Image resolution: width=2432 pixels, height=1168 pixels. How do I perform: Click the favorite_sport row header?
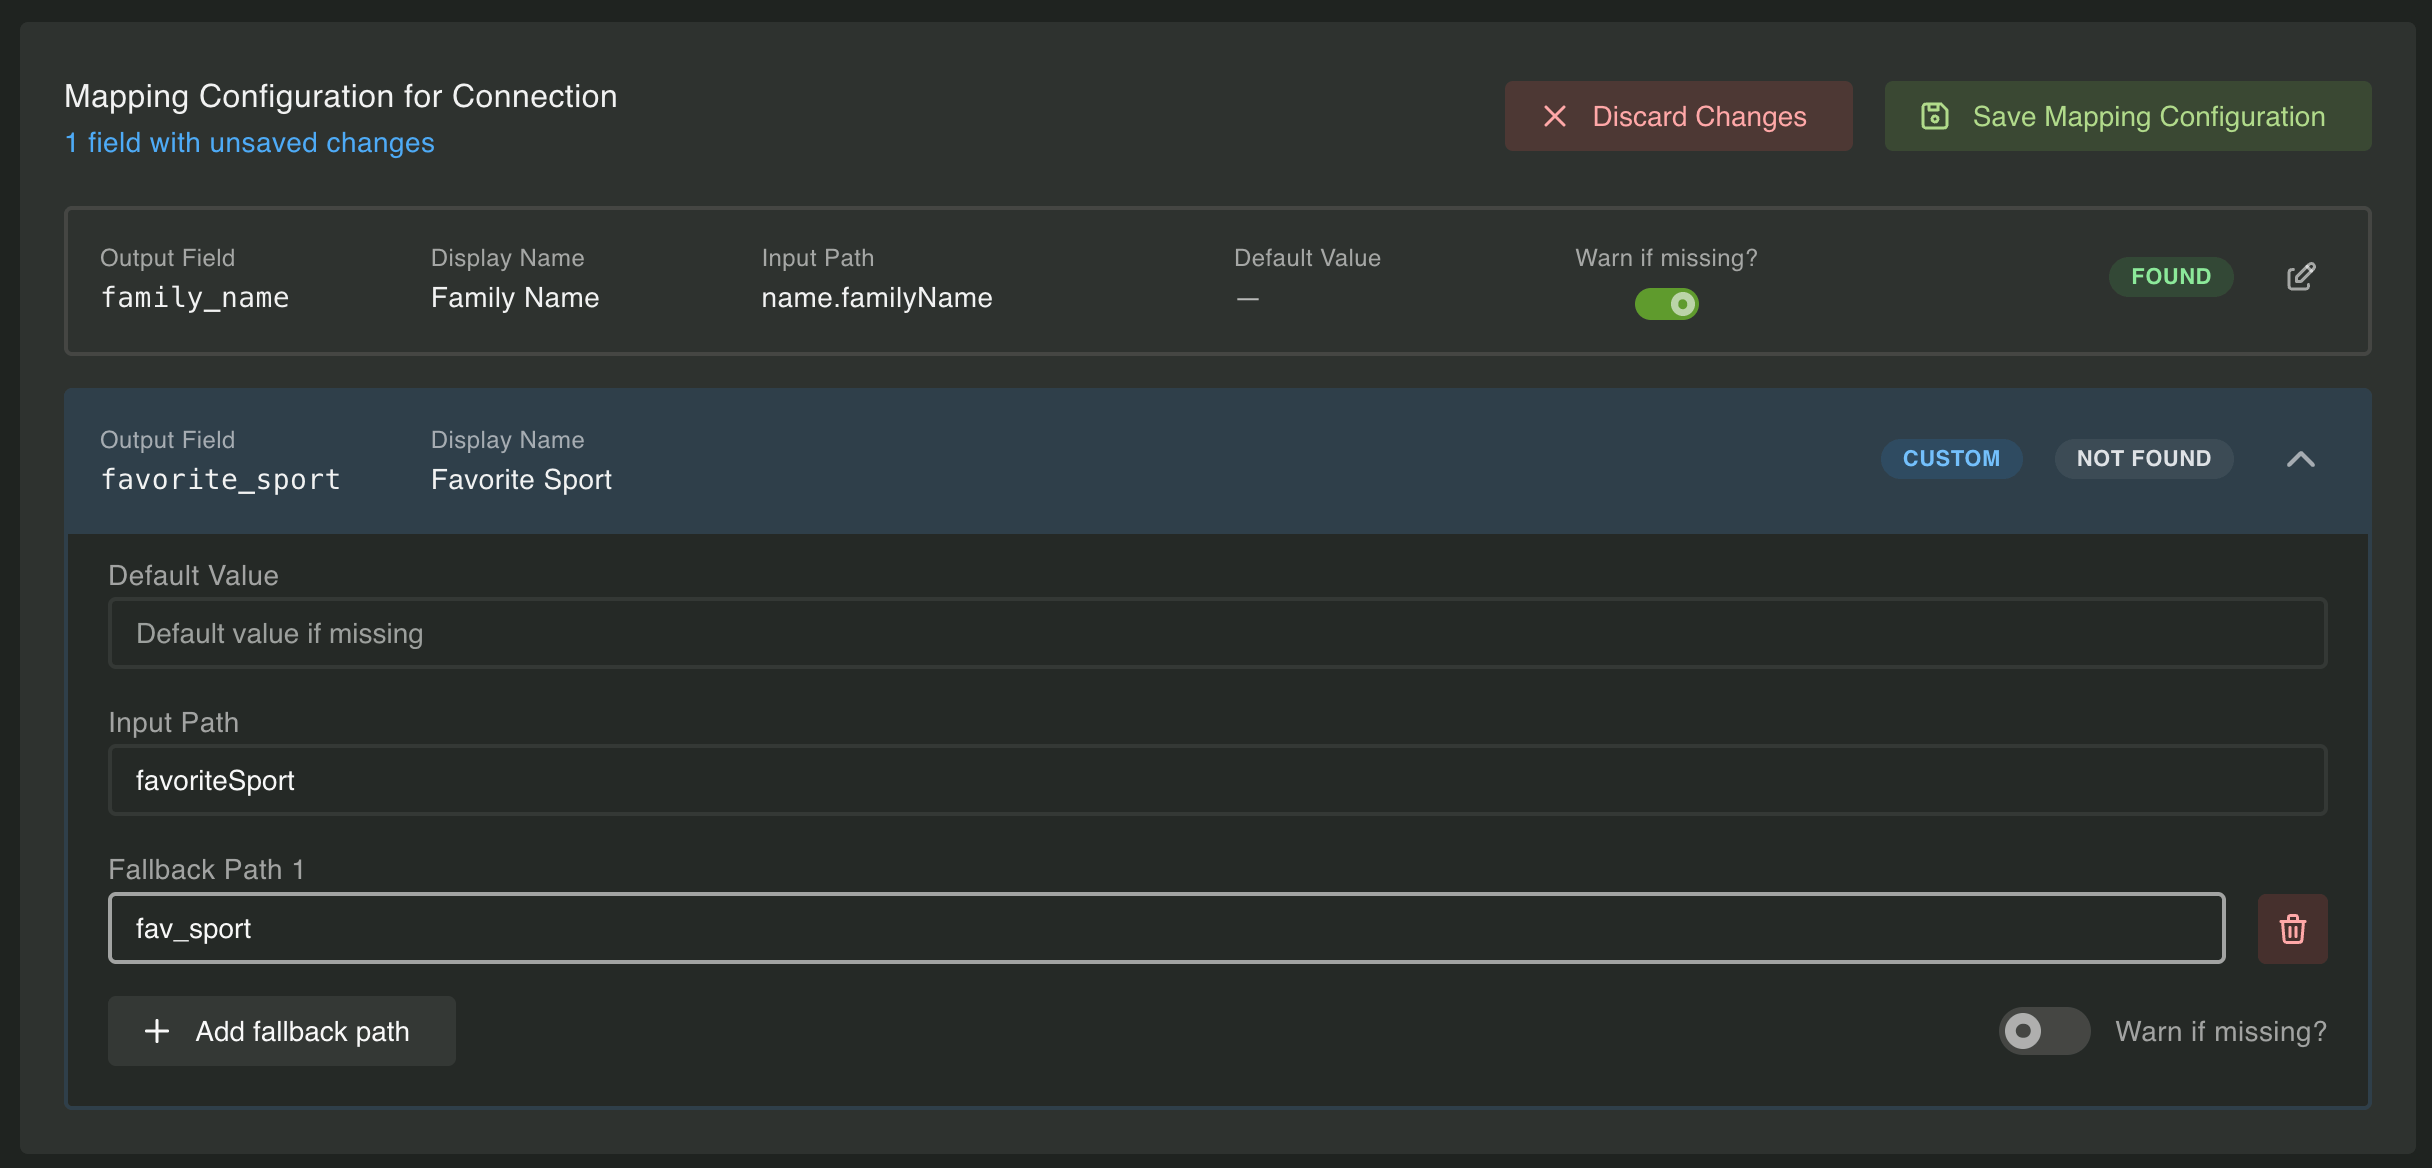click(x=1100, y=460)
